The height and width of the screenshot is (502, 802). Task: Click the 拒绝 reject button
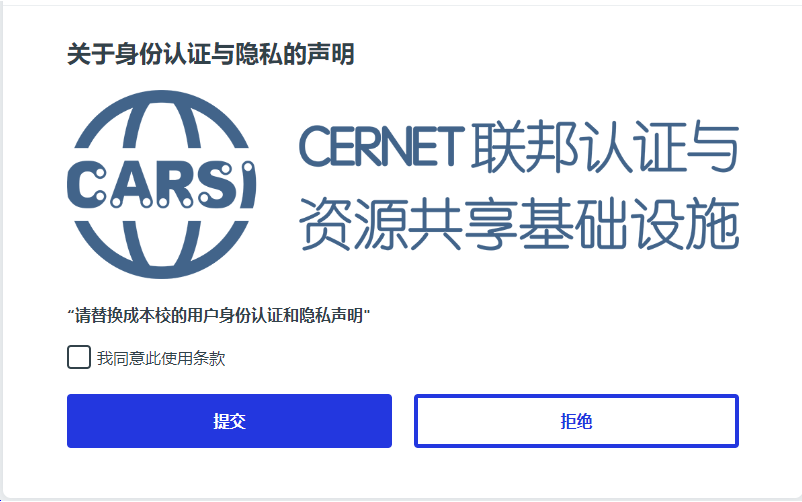(x=576, y=421)
